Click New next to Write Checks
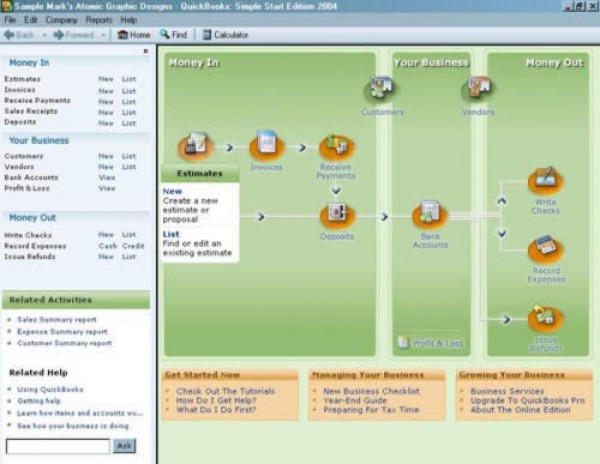This screenshot has width=600, height=464. pos(106,234)
